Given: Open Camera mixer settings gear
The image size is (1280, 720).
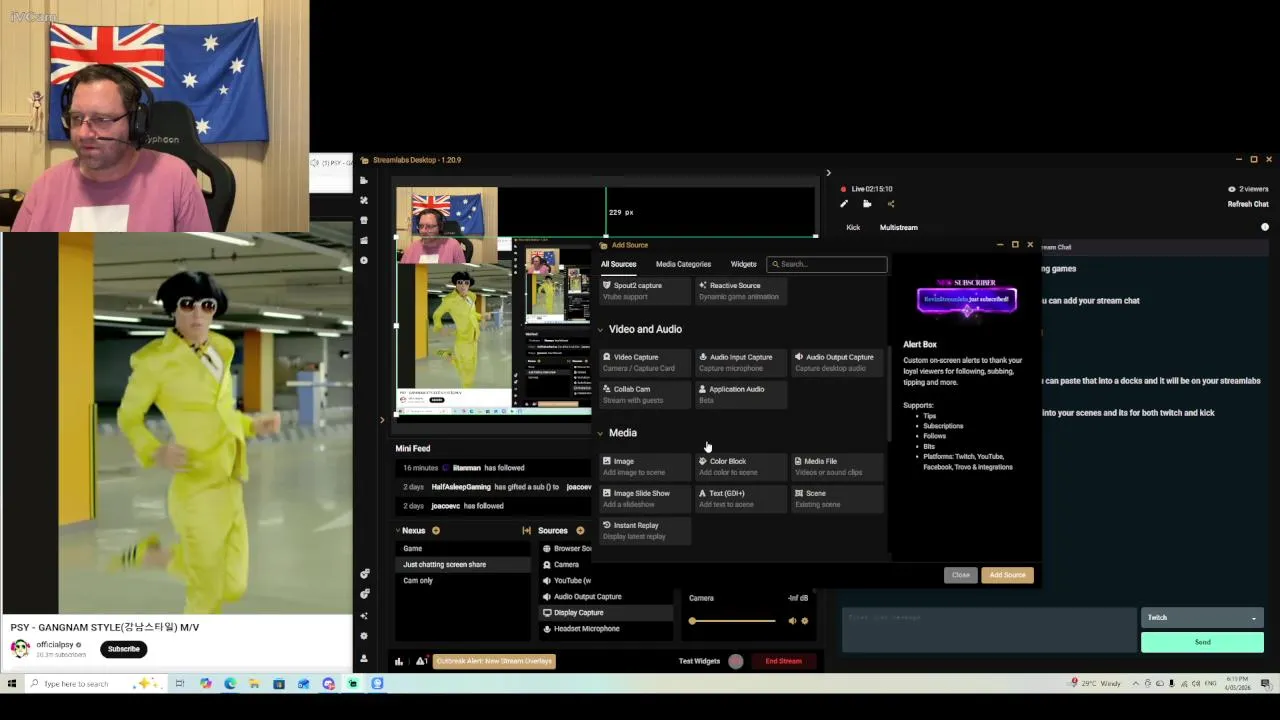Looking at the screenshot, I should point(805,621).
